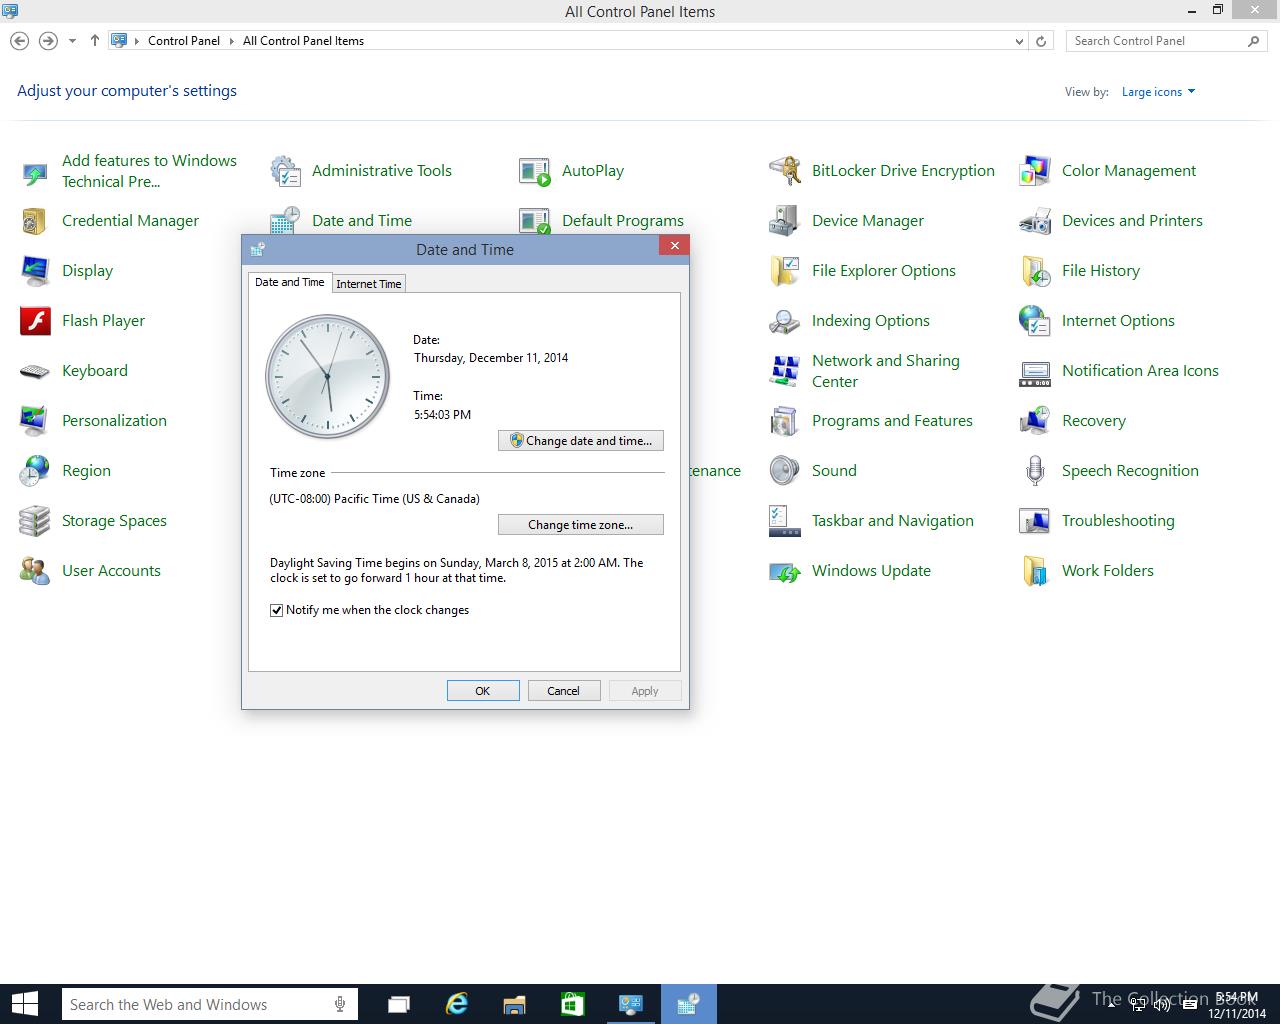The image size is (1280, 1024).
Task: Open the Store taskbar icon
Action: point(572,1004)
